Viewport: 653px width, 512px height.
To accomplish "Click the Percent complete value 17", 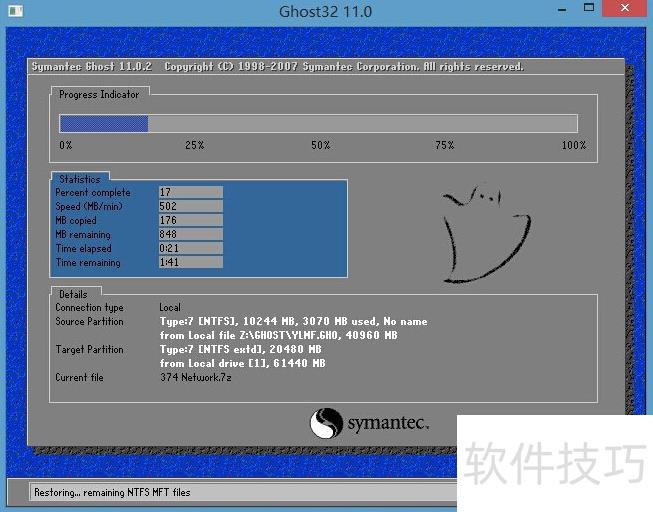I will tap(191, 192).
